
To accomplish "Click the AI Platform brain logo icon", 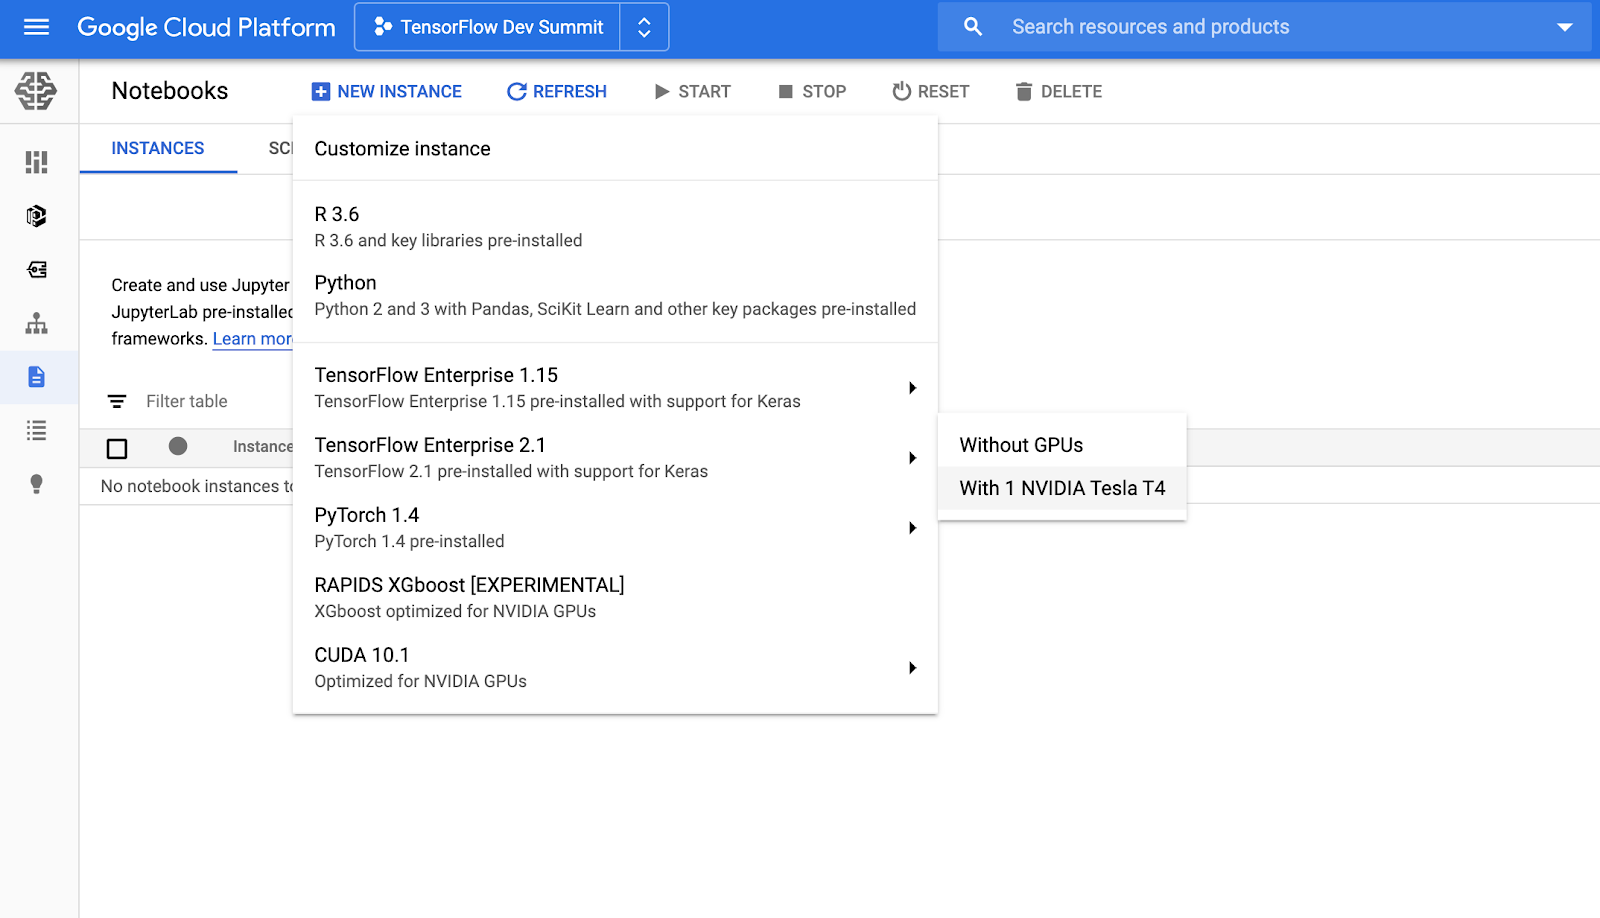I will pyautogui.click(x=36, y=91).
